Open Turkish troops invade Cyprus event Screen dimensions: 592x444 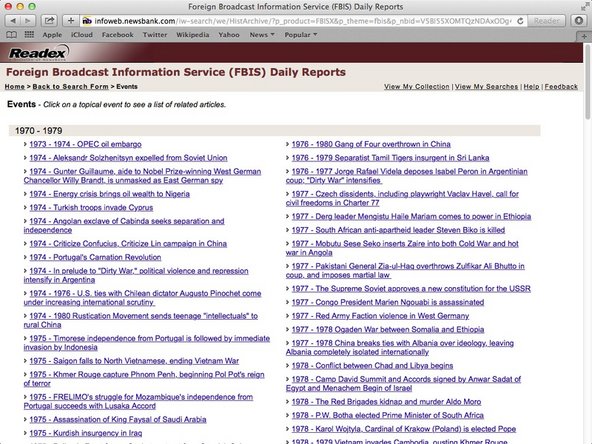[91, 208]
